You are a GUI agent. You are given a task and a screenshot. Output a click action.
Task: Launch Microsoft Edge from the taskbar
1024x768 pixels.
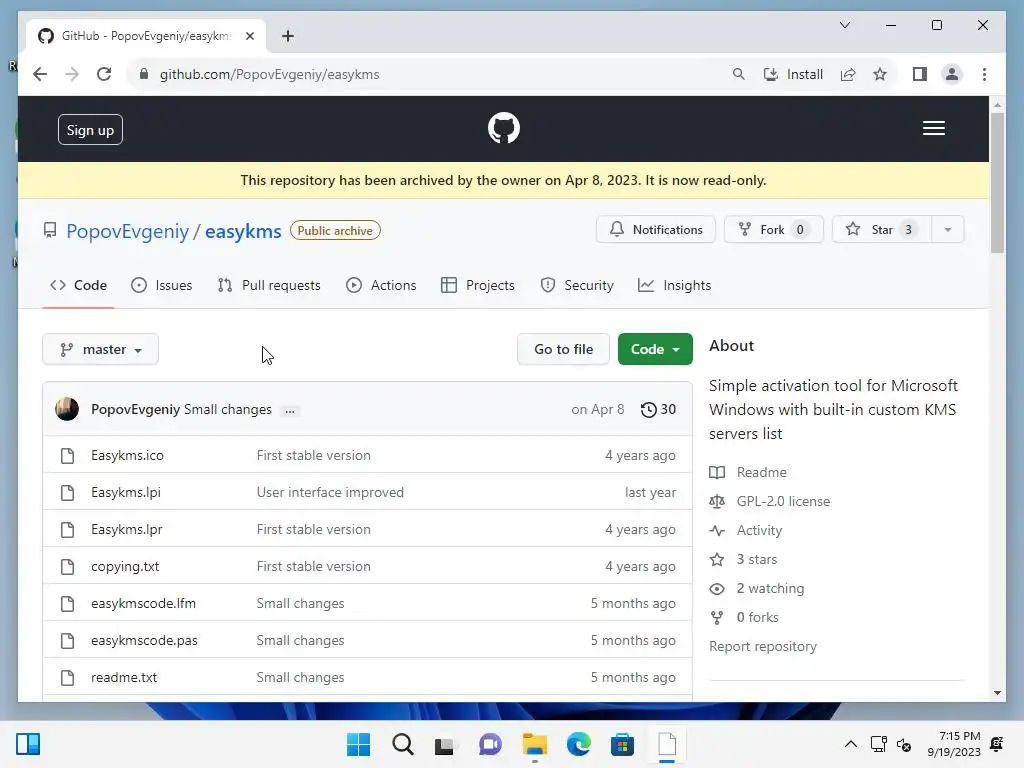pyautogui.click(x=579, y=744)
